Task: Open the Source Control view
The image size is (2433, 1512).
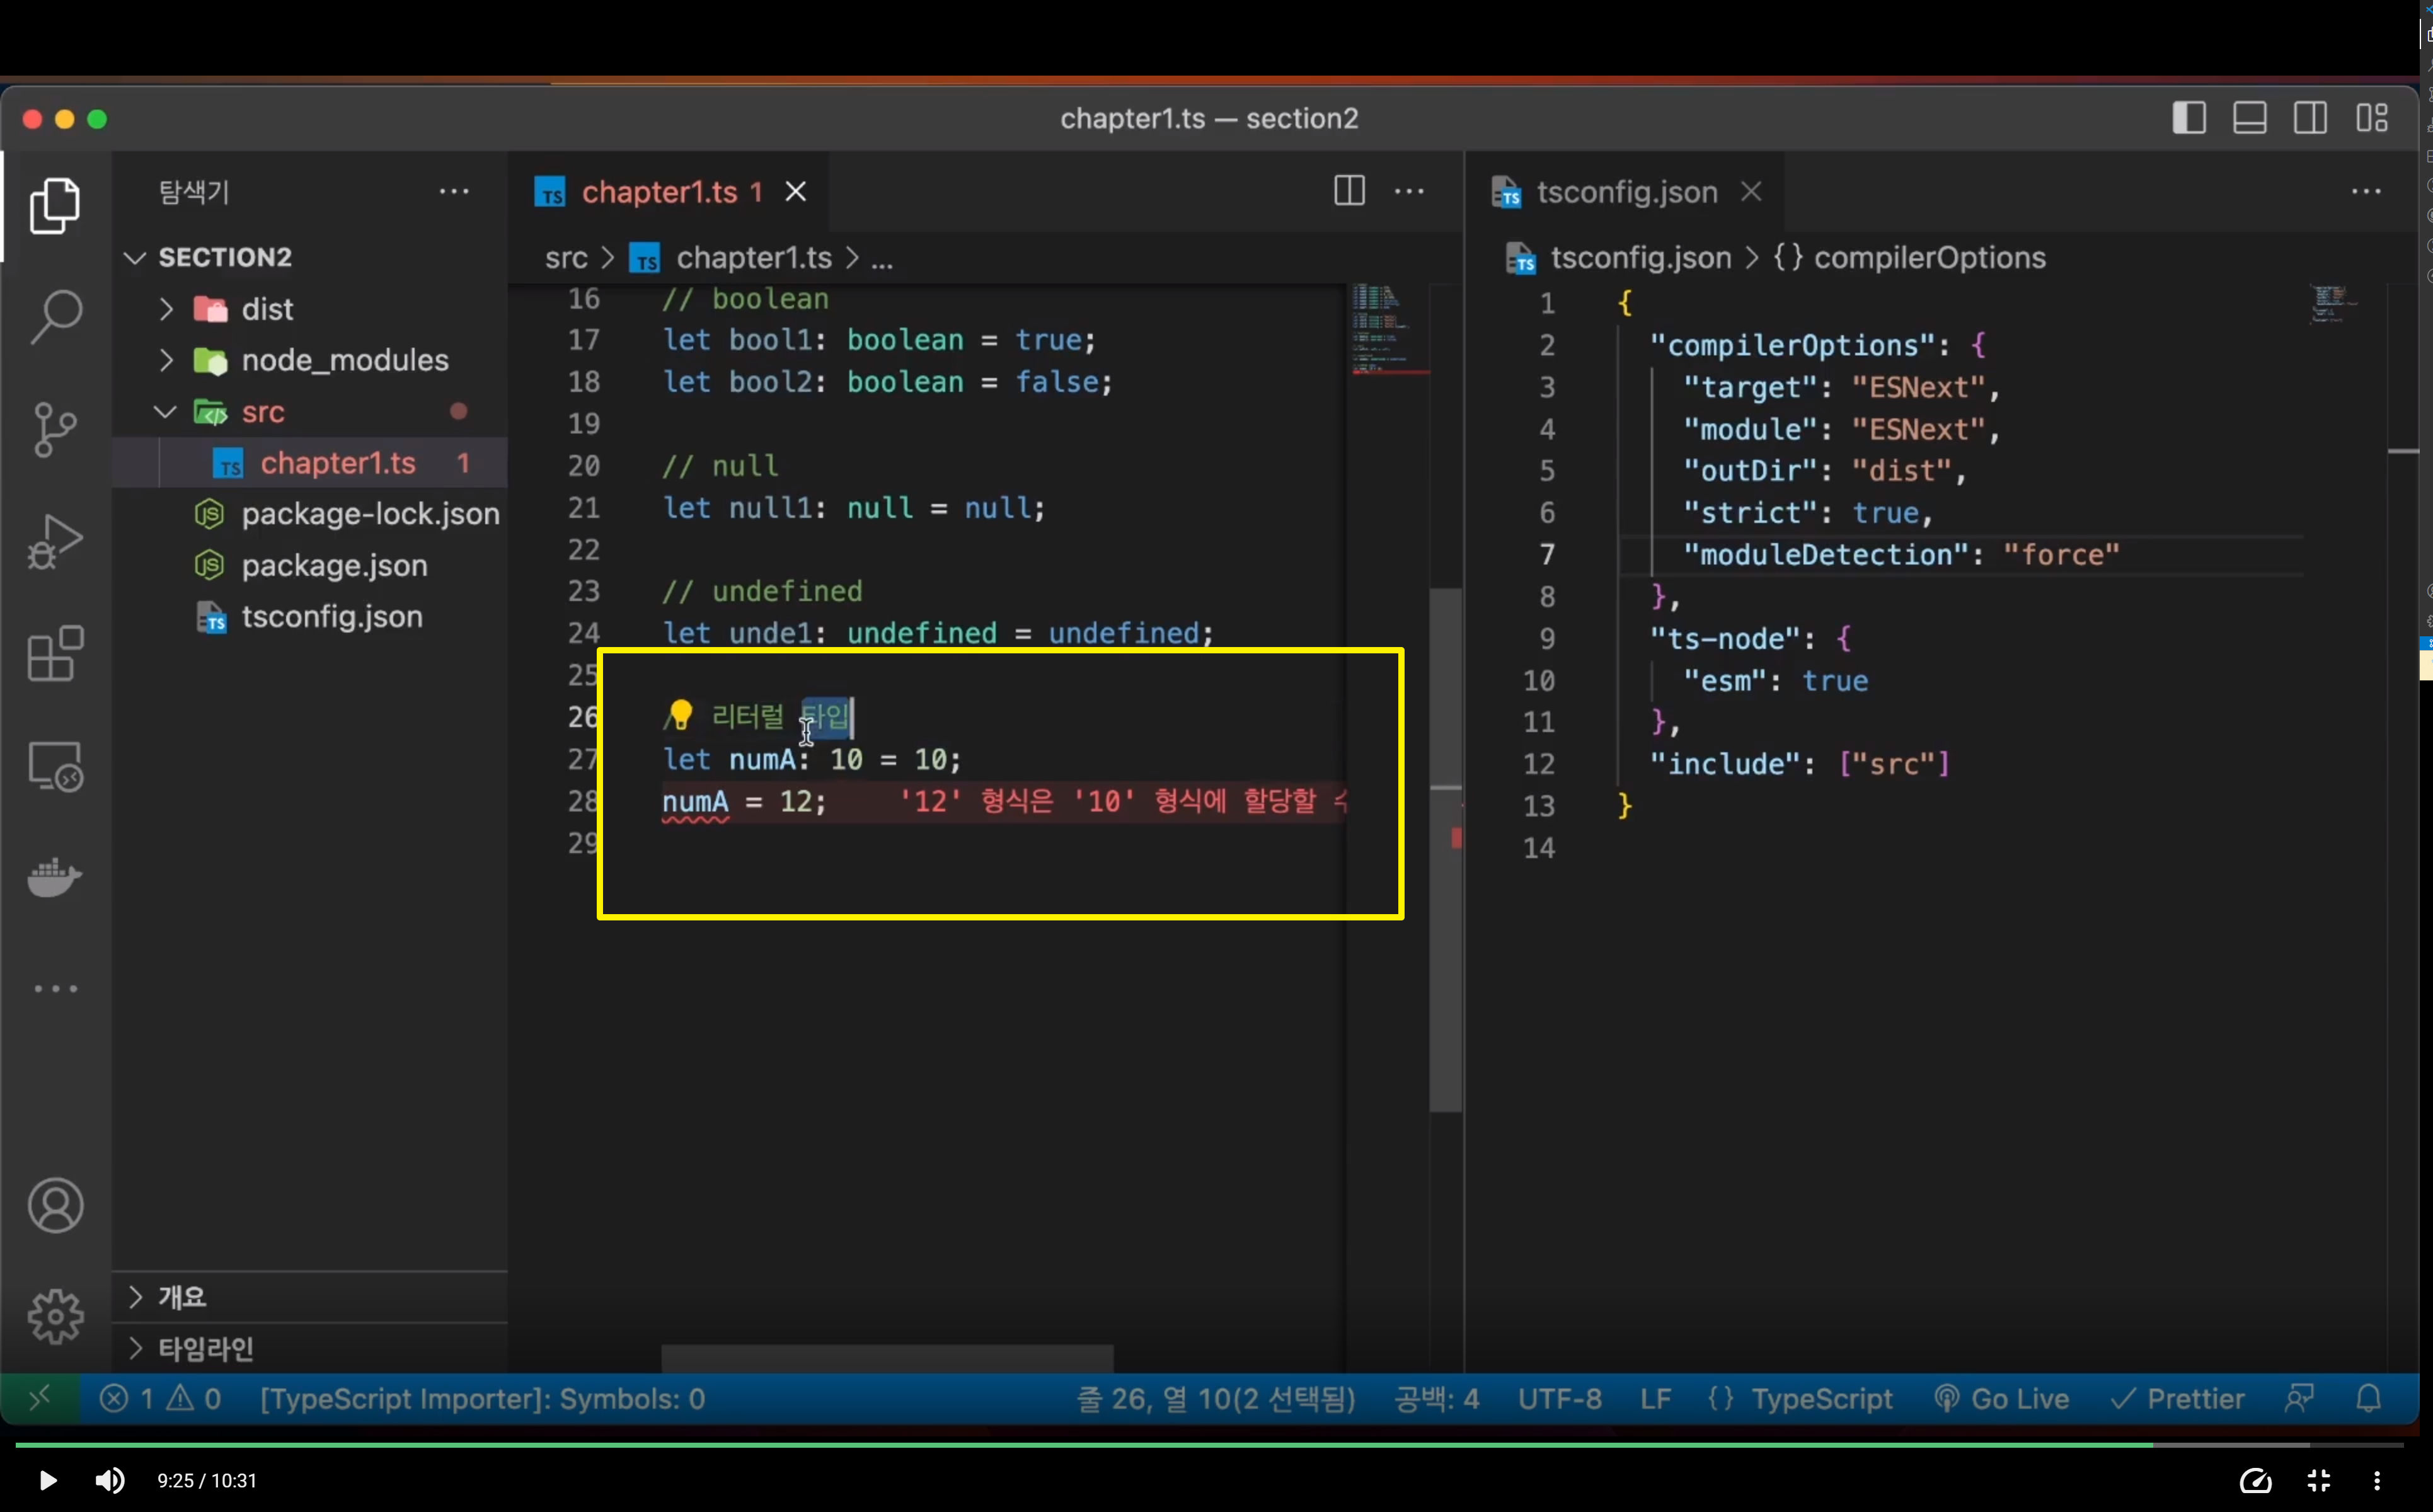Action: coord(55,430)
